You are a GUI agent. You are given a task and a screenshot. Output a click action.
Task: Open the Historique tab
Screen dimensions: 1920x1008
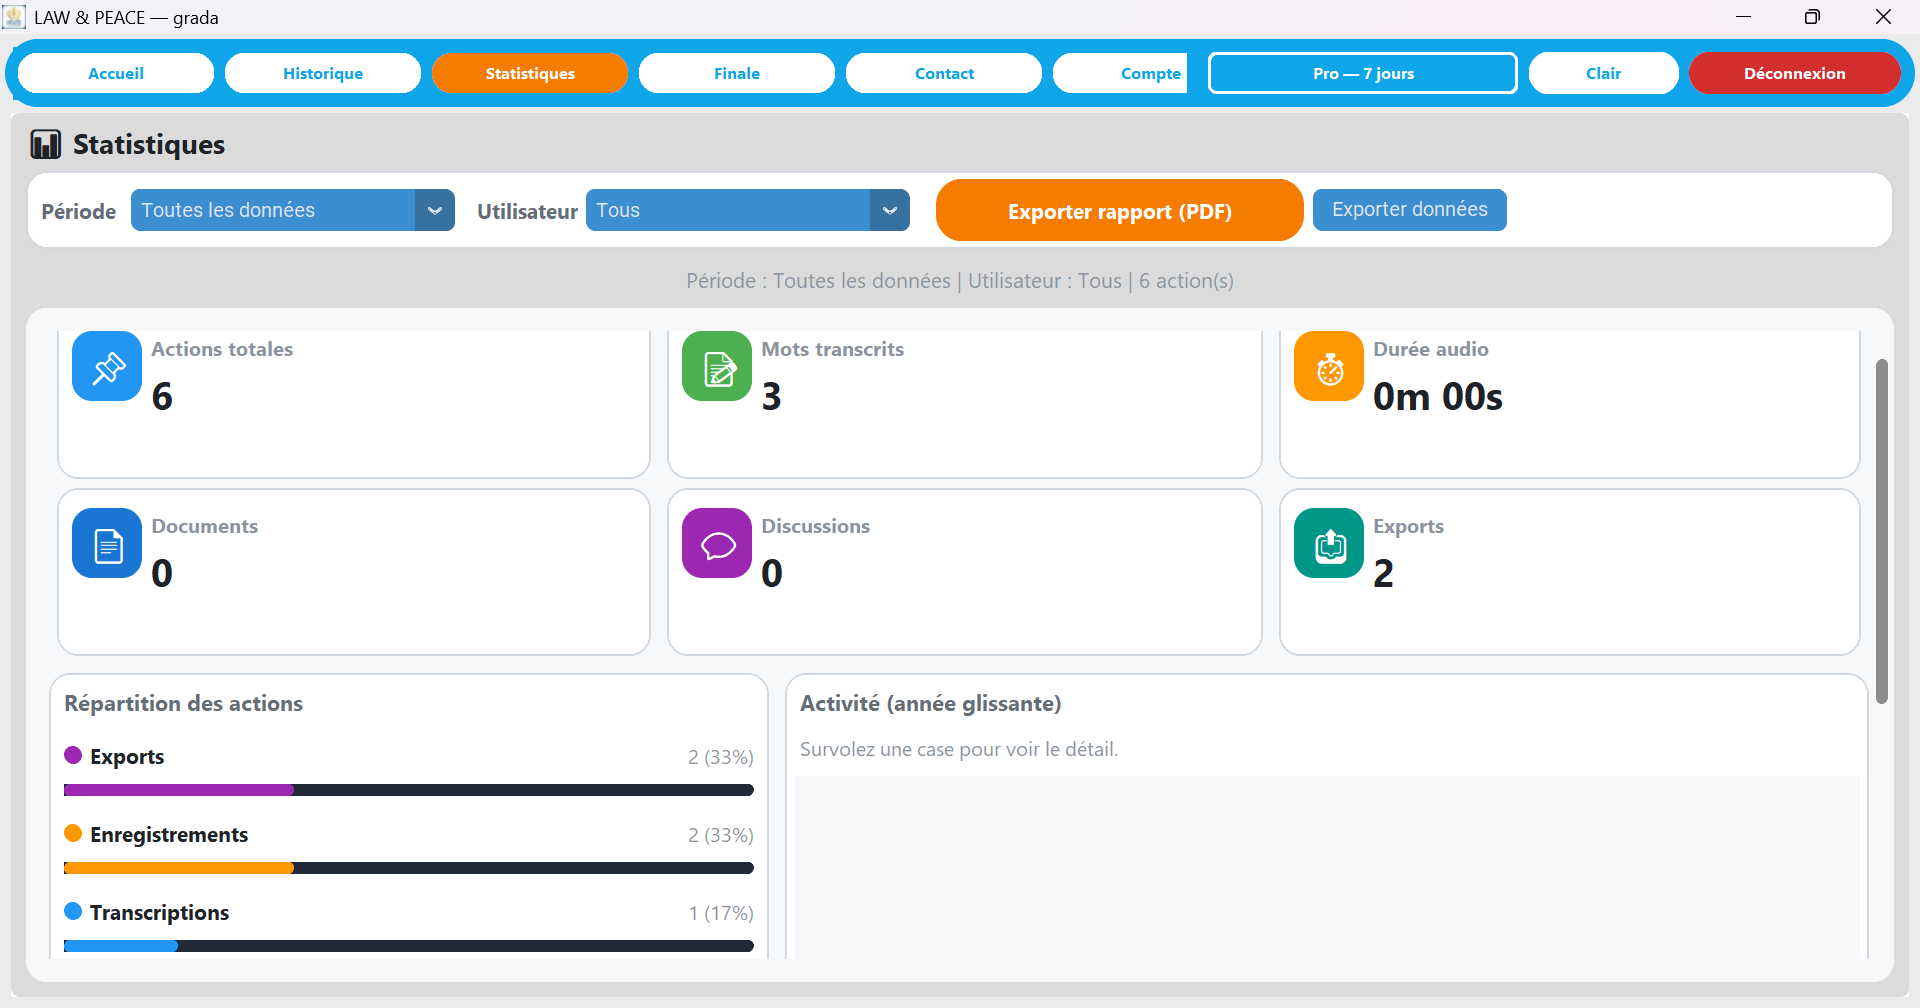(323, 73)
